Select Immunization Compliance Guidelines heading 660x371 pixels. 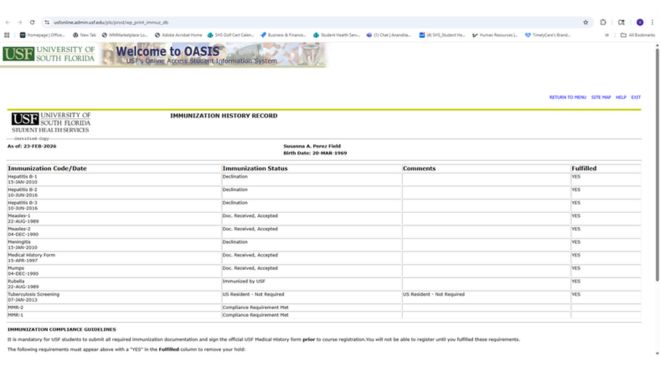61,329
